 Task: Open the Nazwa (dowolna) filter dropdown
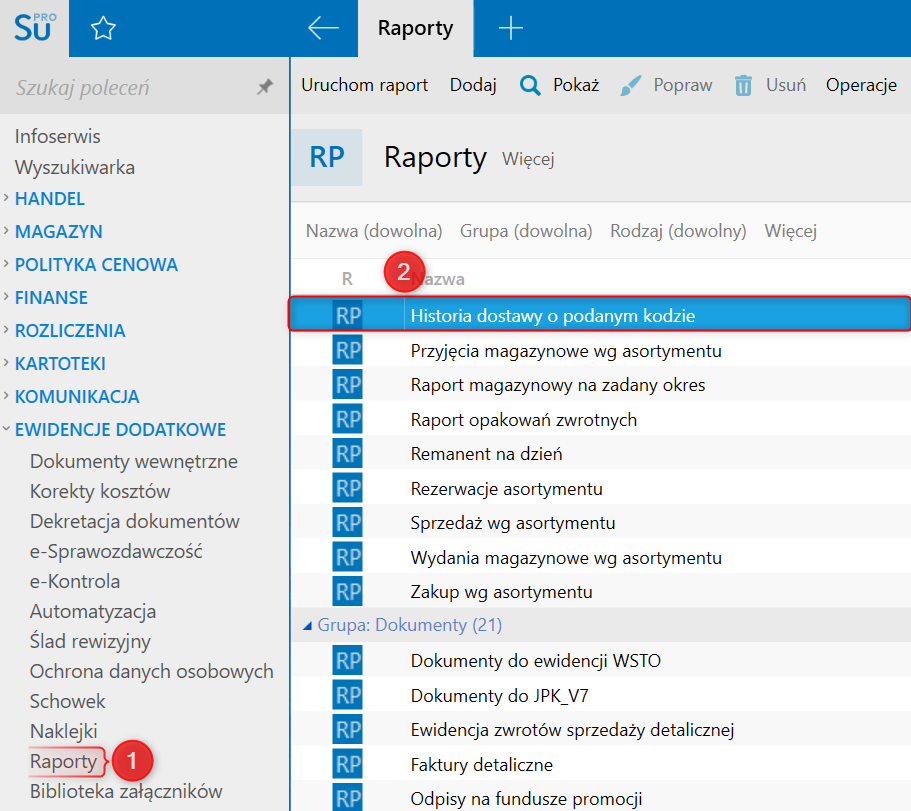click(374, 231)
